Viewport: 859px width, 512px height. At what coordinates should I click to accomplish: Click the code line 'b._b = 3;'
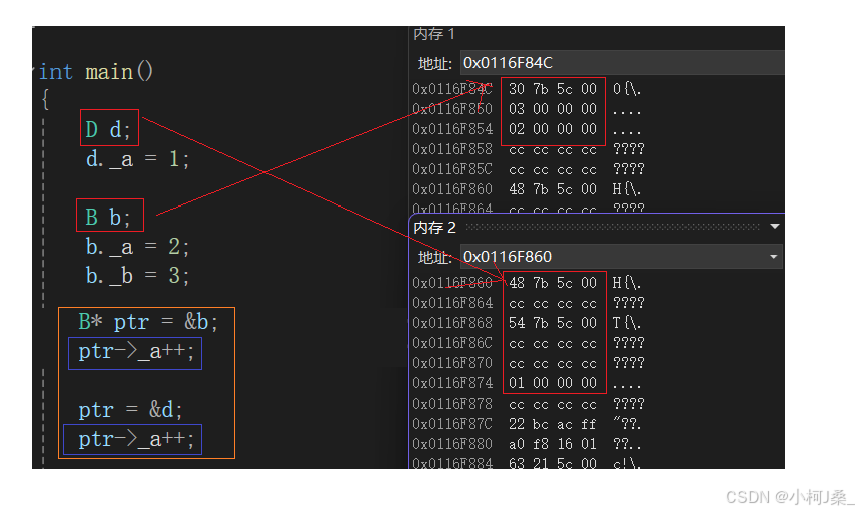click(x=138, y=275)
